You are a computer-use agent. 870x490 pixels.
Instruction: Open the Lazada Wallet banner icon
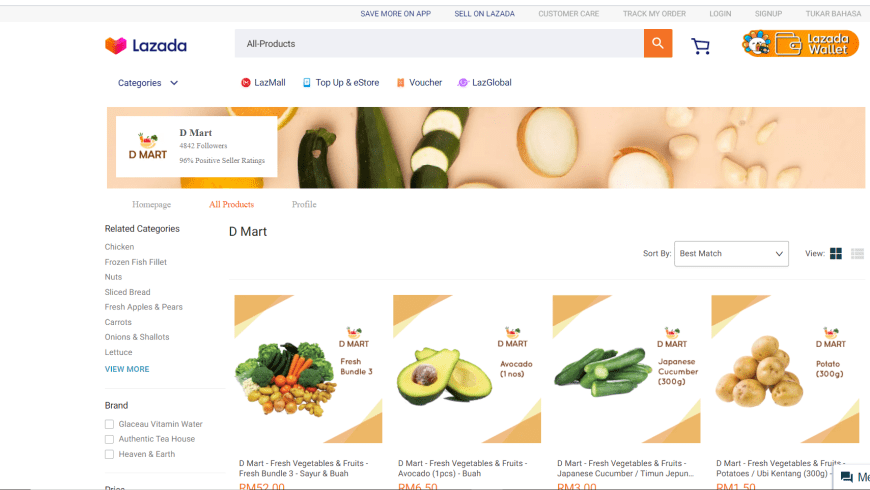click(x=800, y=43)
